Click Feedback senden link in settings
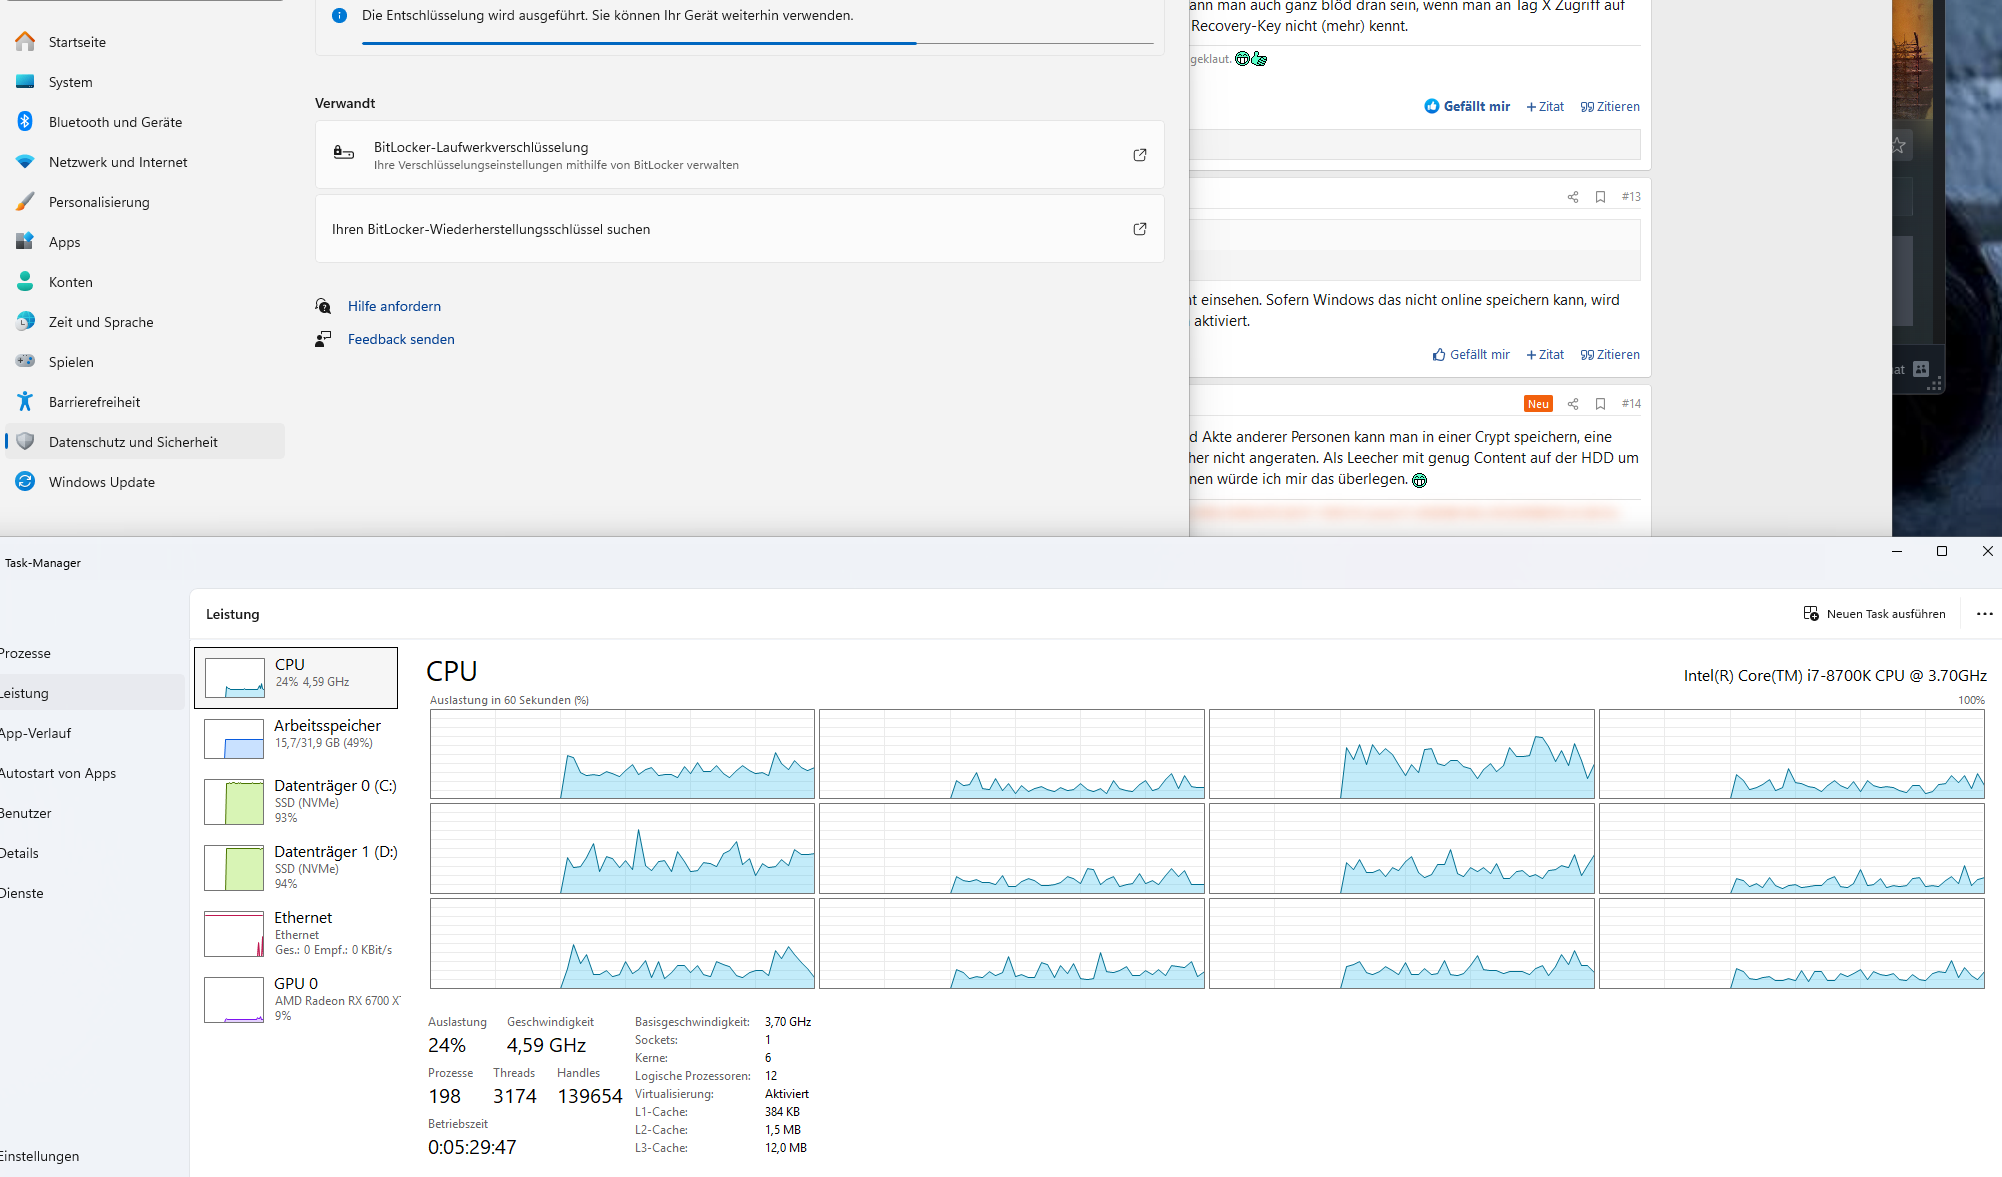 click(x=402, y=338)
